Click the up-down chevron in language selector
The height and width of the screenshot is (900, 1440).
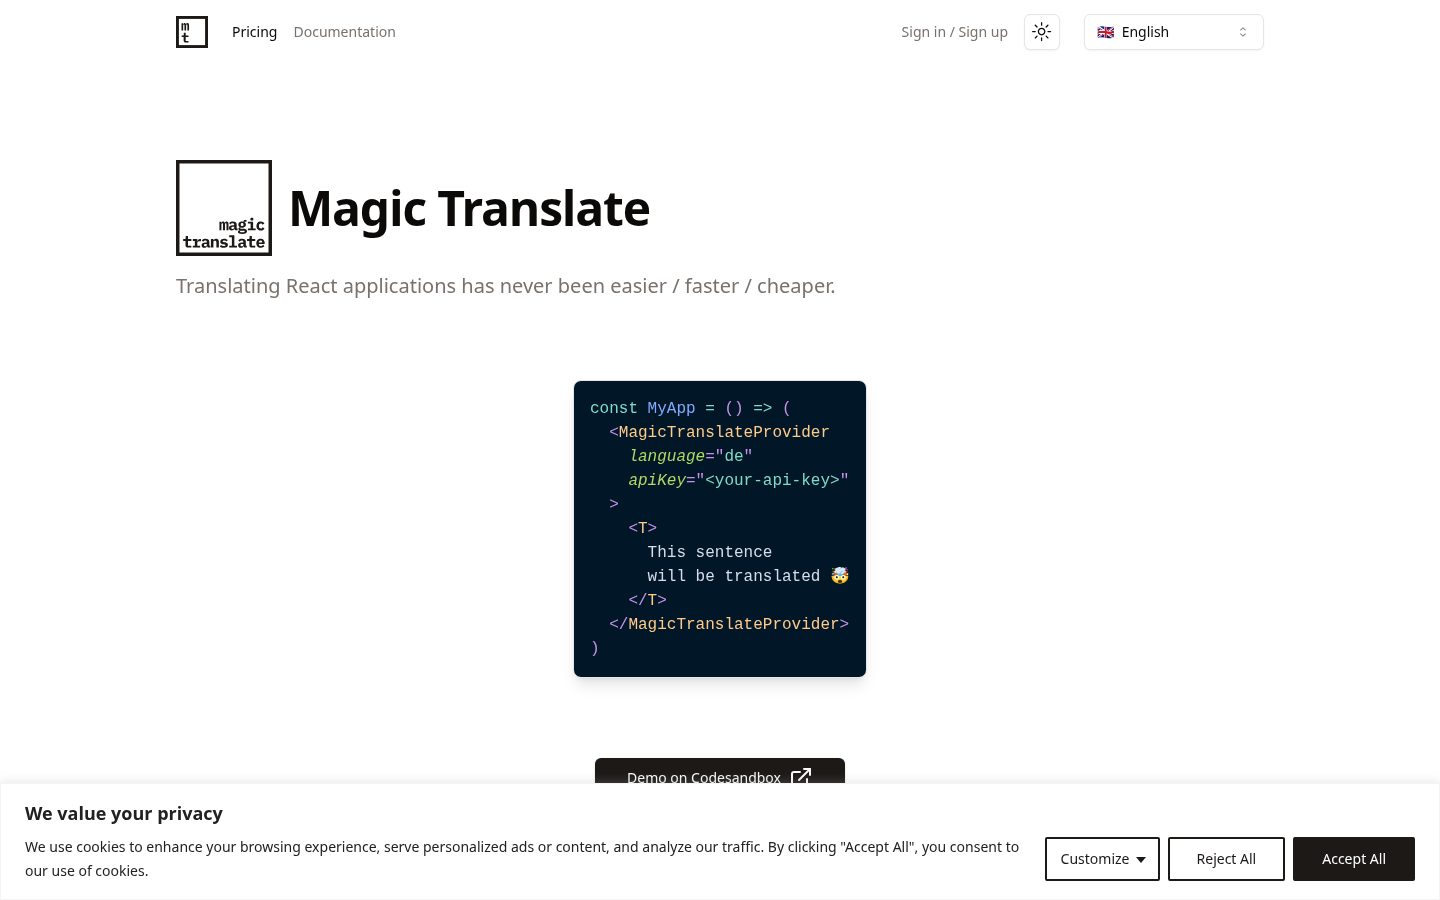(1243, 32)
